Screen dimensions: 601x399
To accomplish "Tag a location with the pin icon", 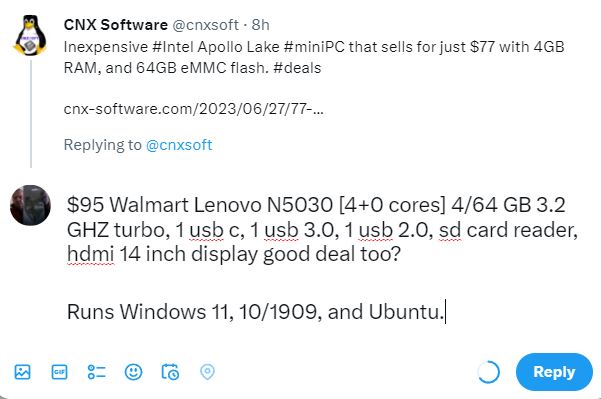I will 207,372.
